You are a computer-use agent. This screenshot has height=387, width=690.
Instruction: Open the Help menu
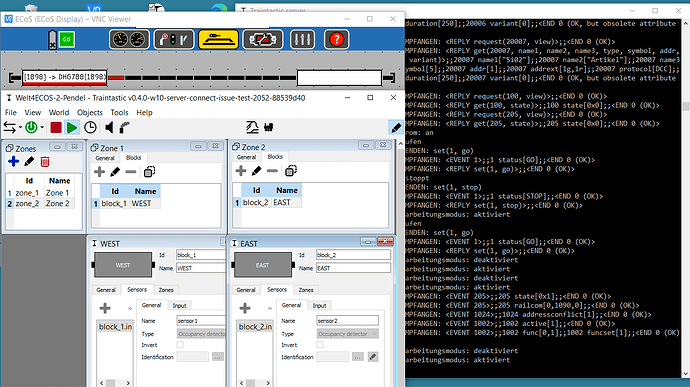[x=144, y=113]
